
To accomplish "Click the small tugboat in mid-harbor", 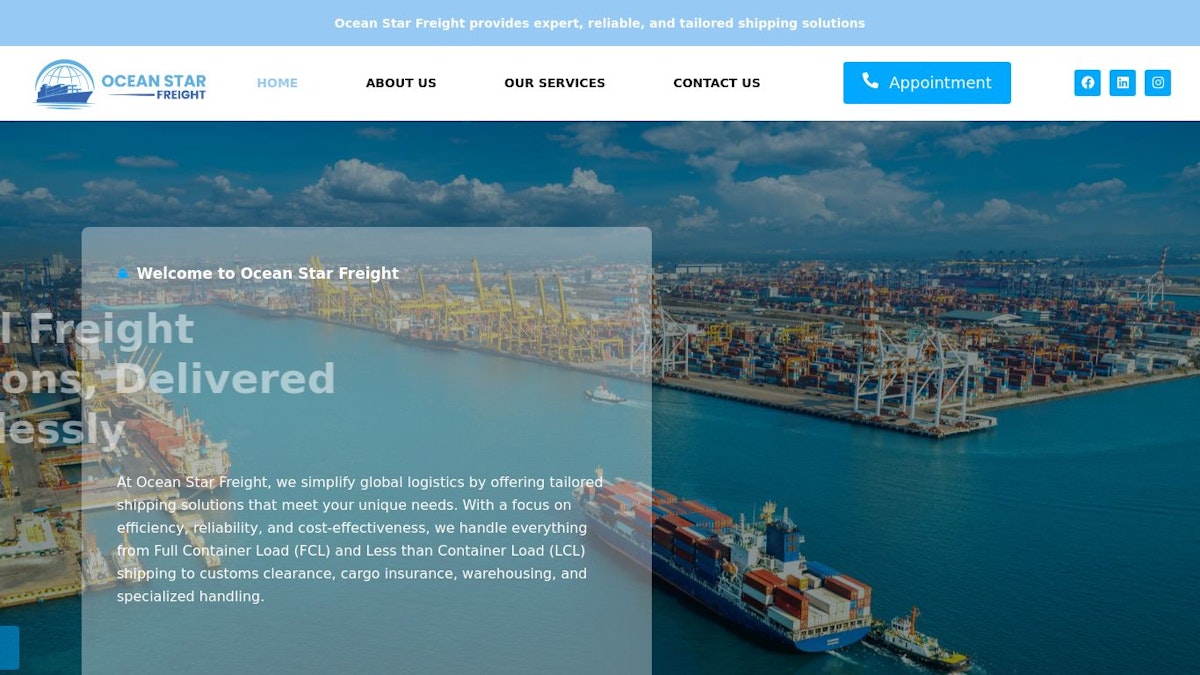I will point(605,394).
